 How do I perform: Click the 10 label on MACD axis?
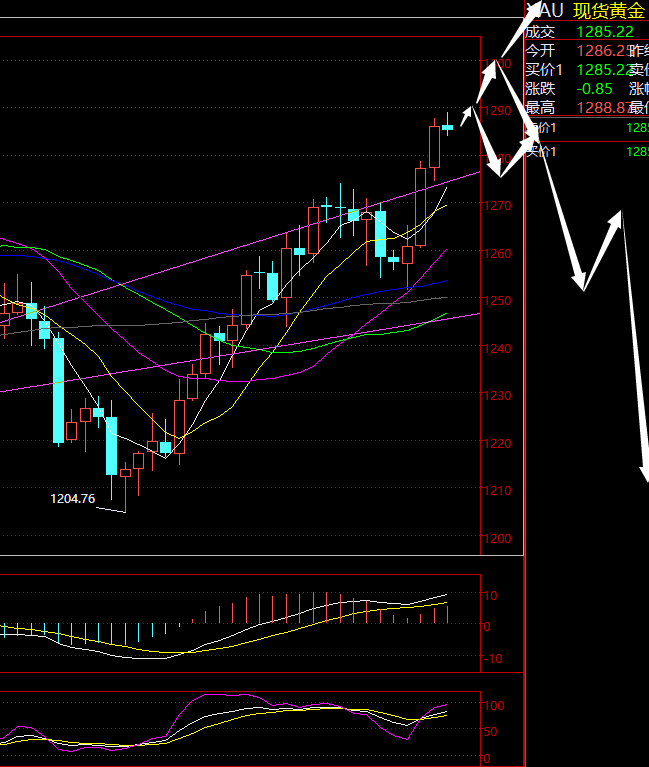tap(491, 596)
